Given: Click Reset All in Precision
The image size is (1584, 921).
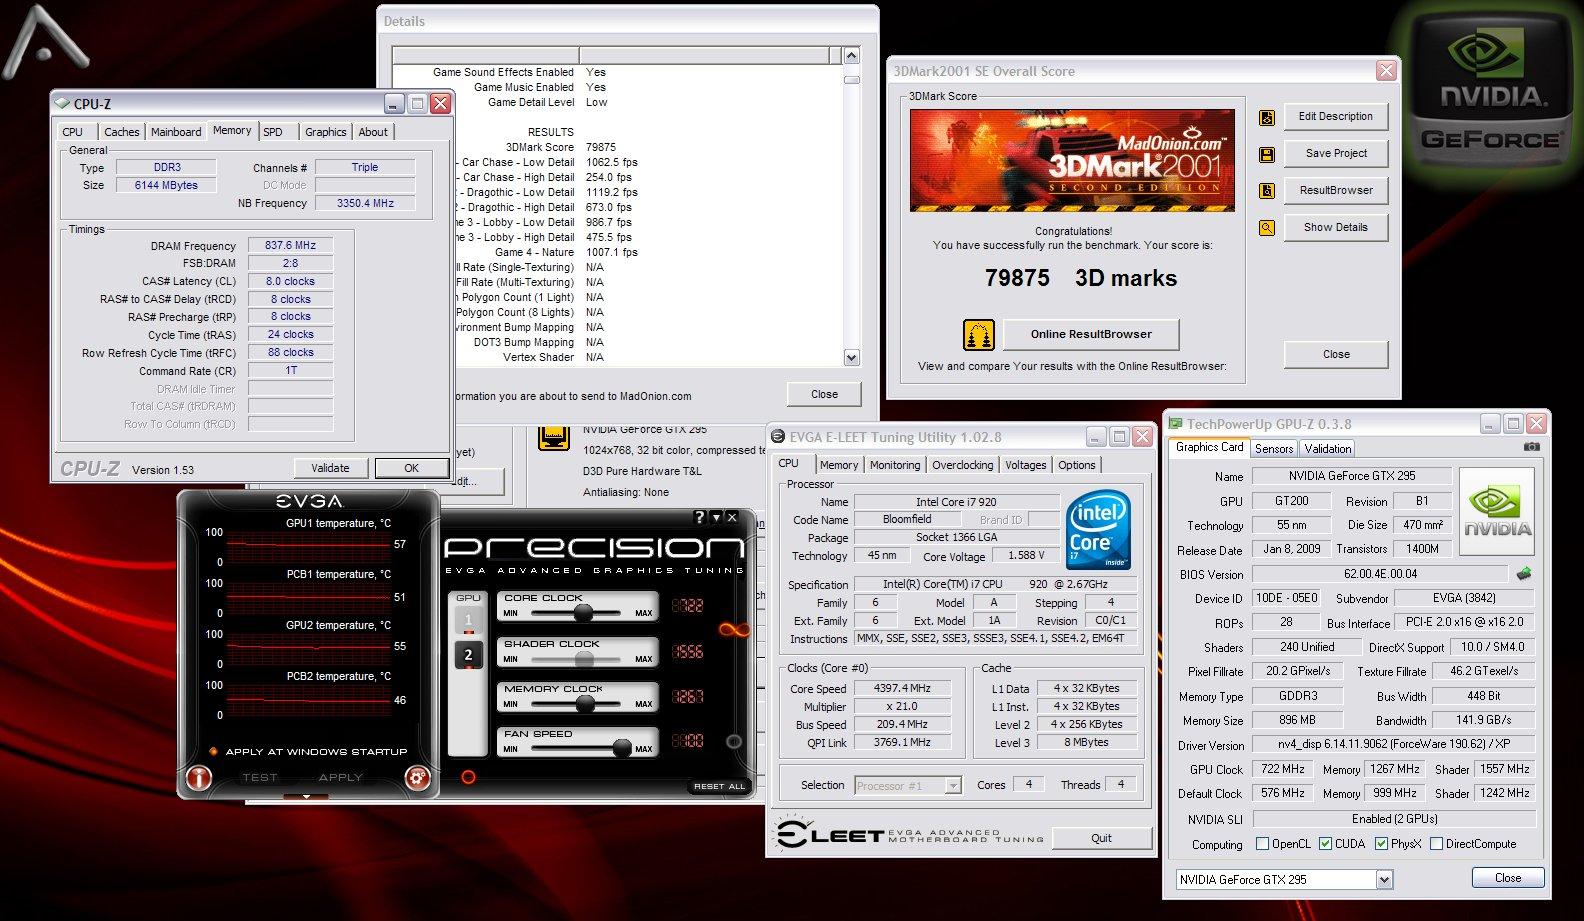Looking at the screenshot, I should (718, 786).
